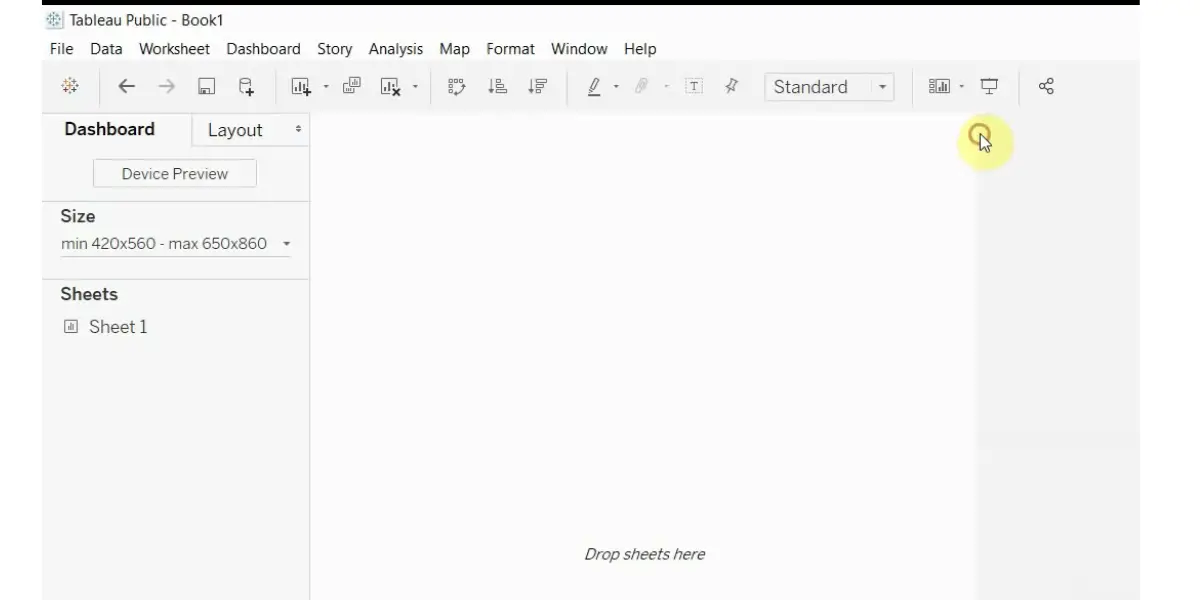The width and height of the screenshot is (1200, 600).
Task: Click the Group members paperclip icon
Action: pyautogui.click(x=642, y=87)
